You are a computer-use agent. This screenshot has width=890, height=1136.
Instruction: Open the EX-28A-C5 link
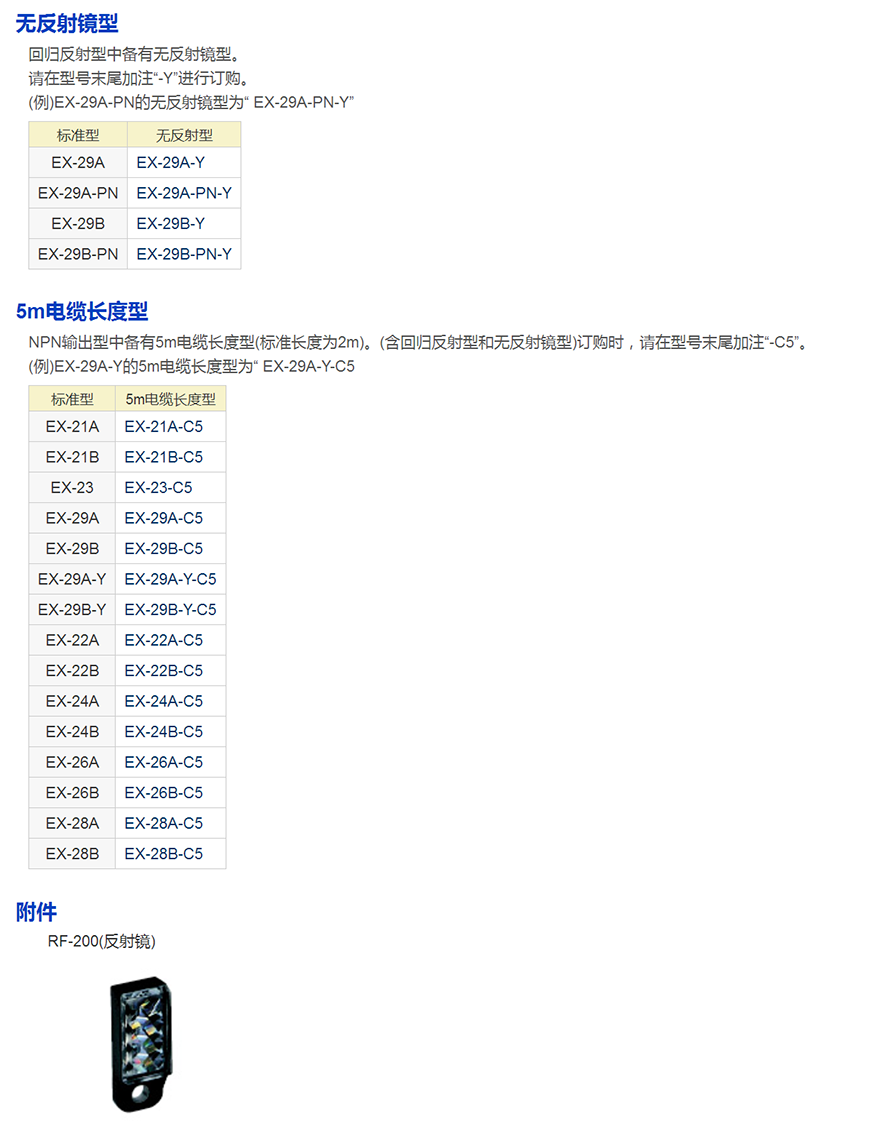pyautogui.click(x=163, y=823)
